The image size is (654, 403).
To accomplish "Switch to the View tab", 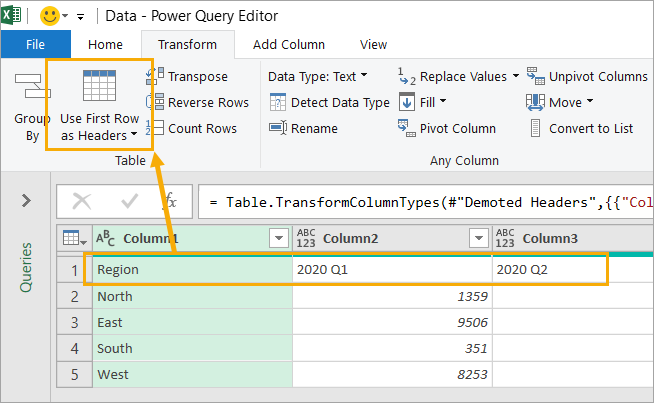I will click(x=373, y=44).
